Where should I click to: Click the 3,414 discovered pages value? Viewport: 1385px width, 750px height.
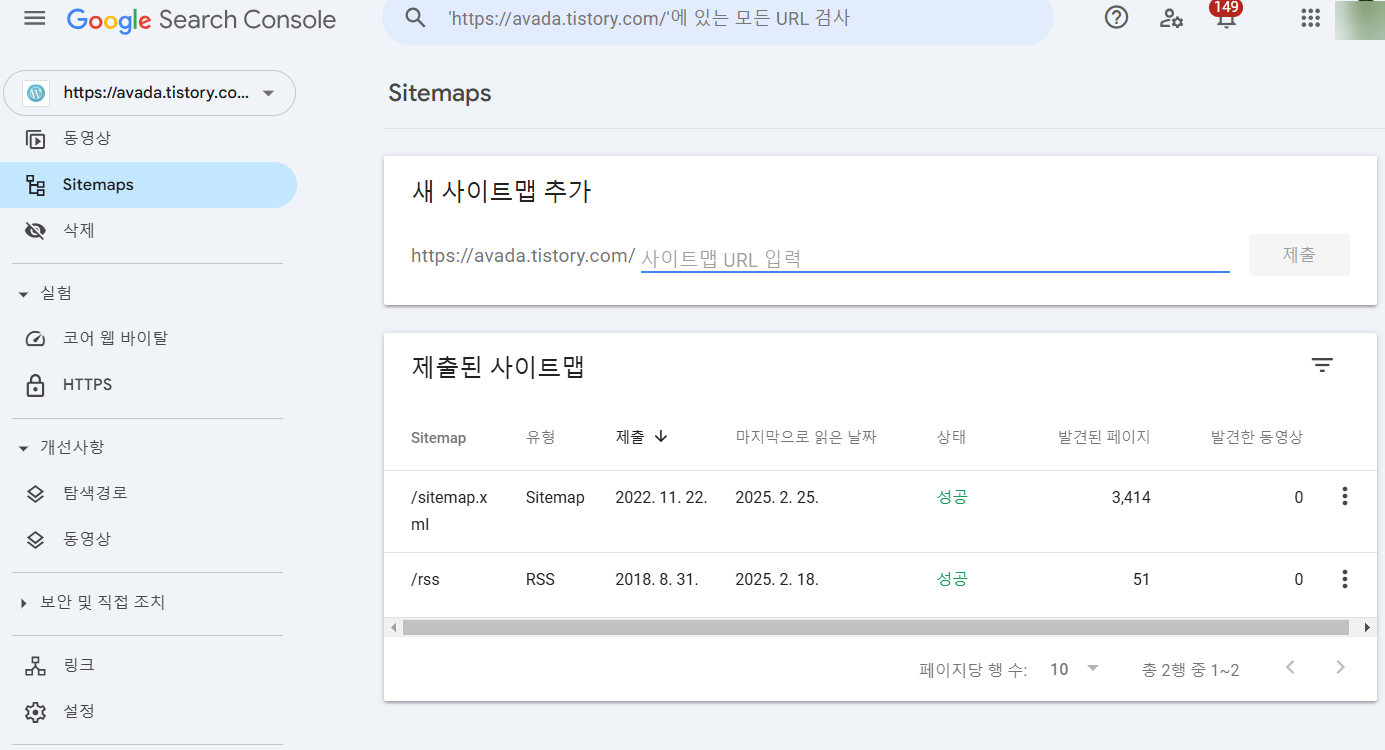pos(1131,497)
